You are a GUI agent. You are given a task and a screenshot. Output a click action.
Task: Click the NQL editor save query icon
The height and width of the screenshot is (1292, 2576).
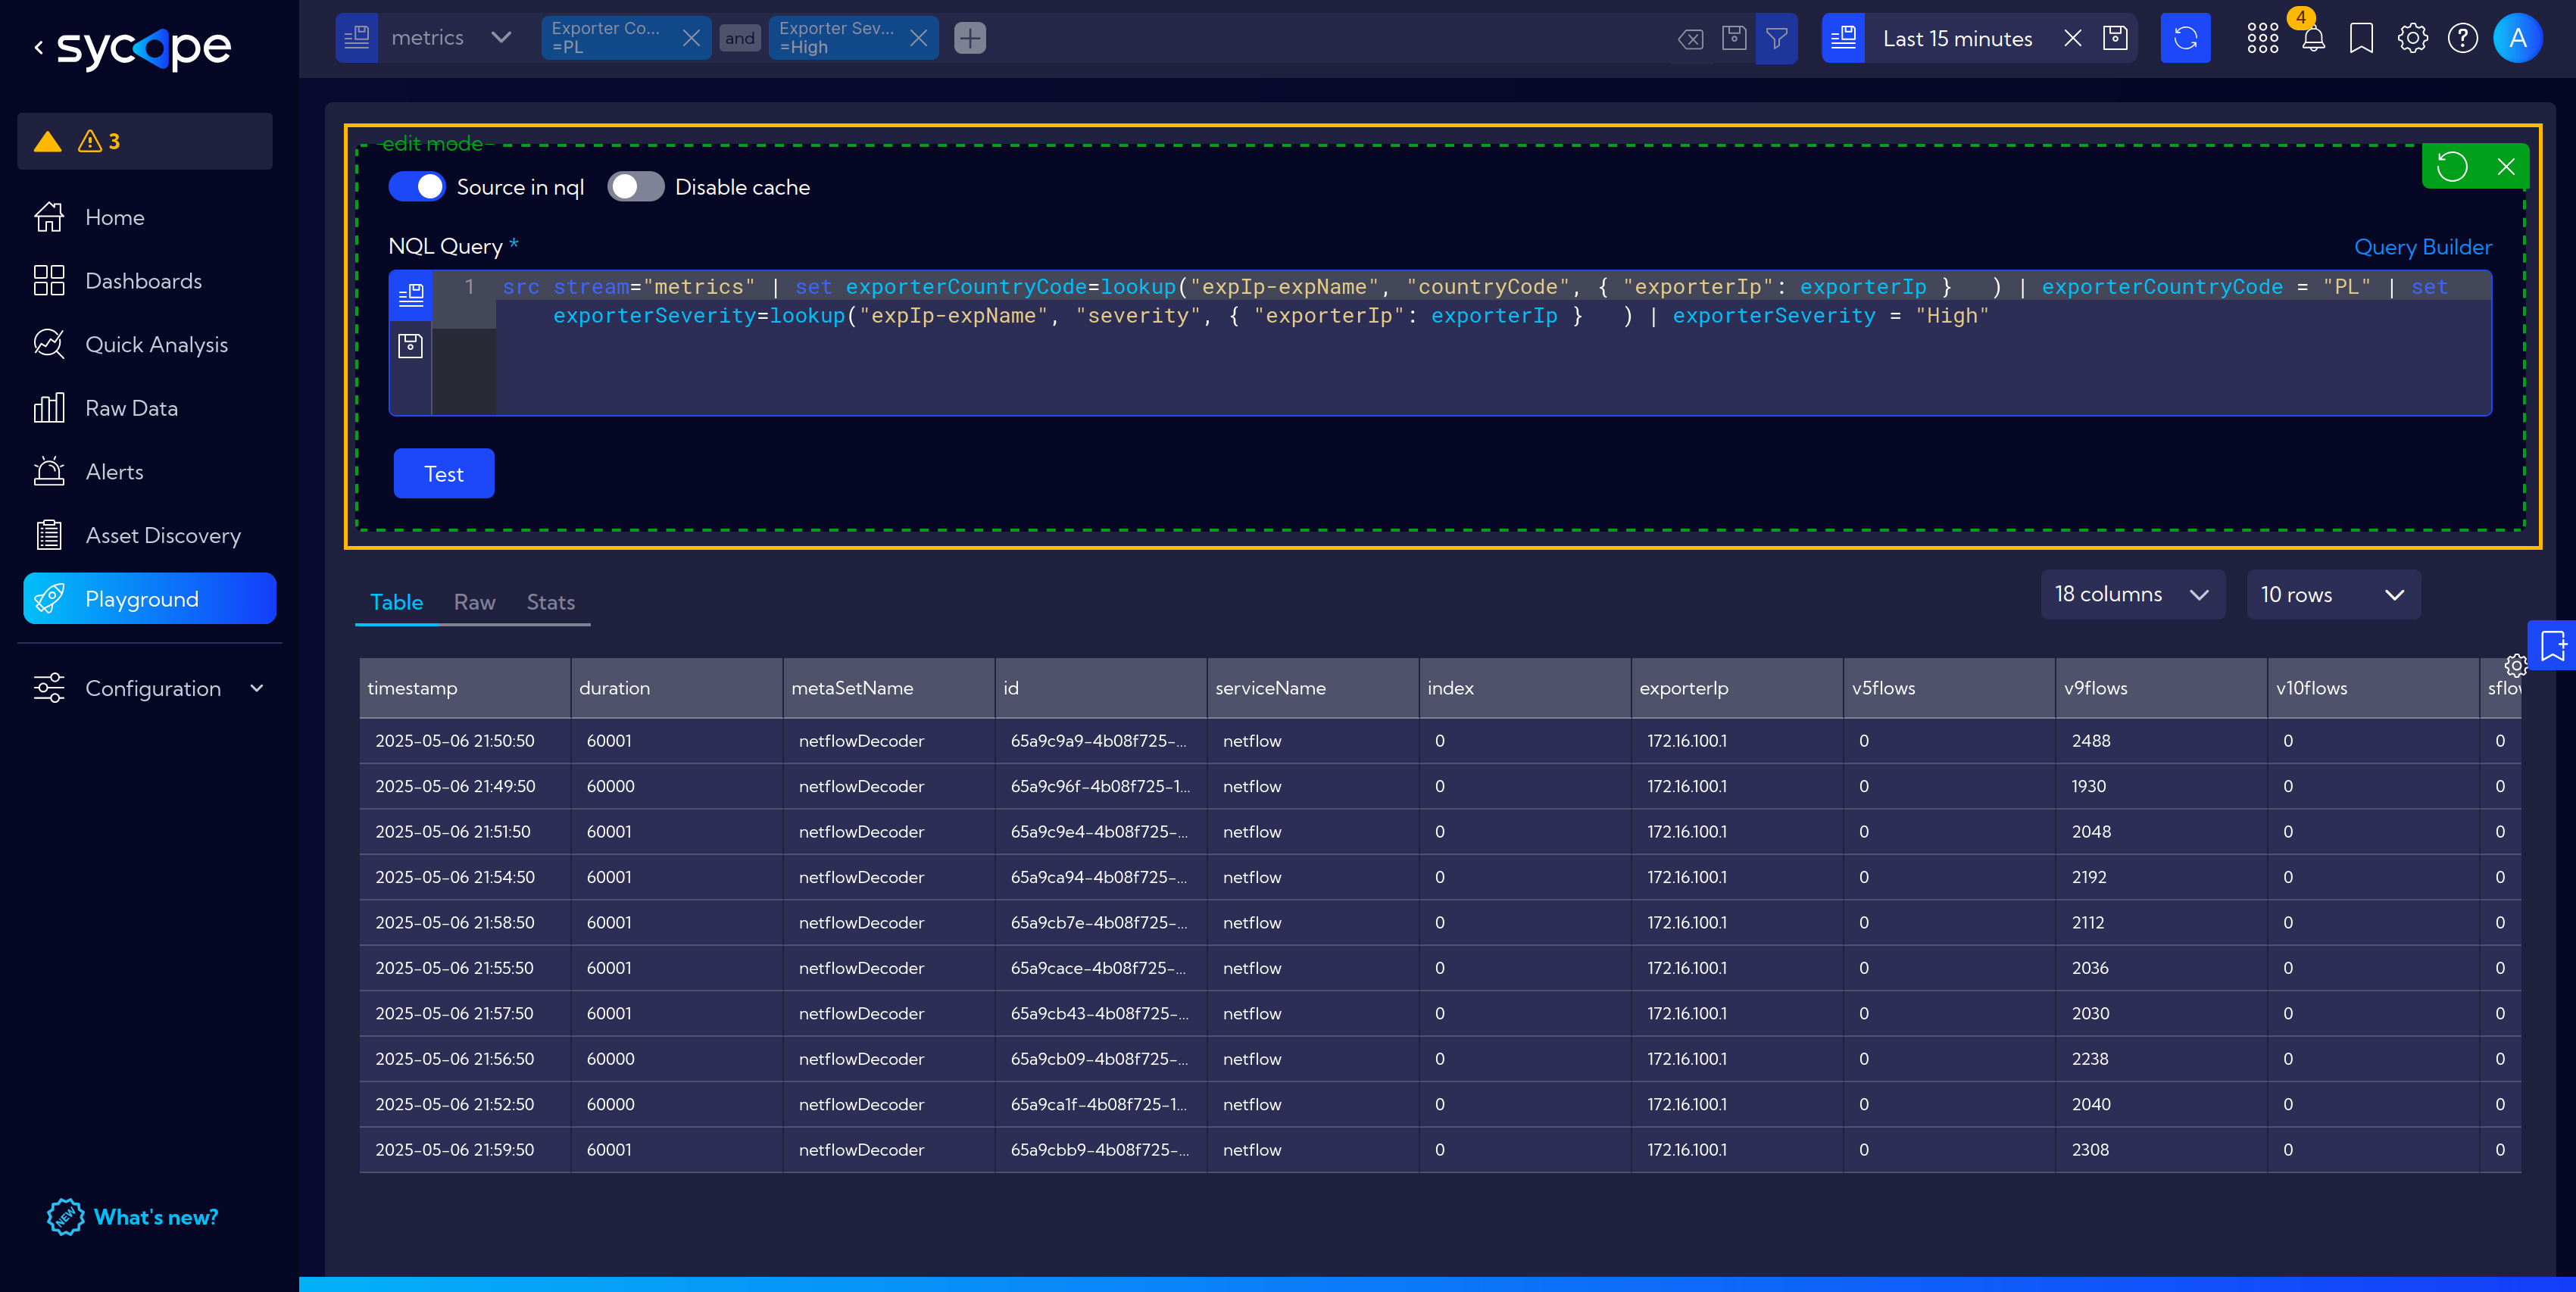click(411, 346)
